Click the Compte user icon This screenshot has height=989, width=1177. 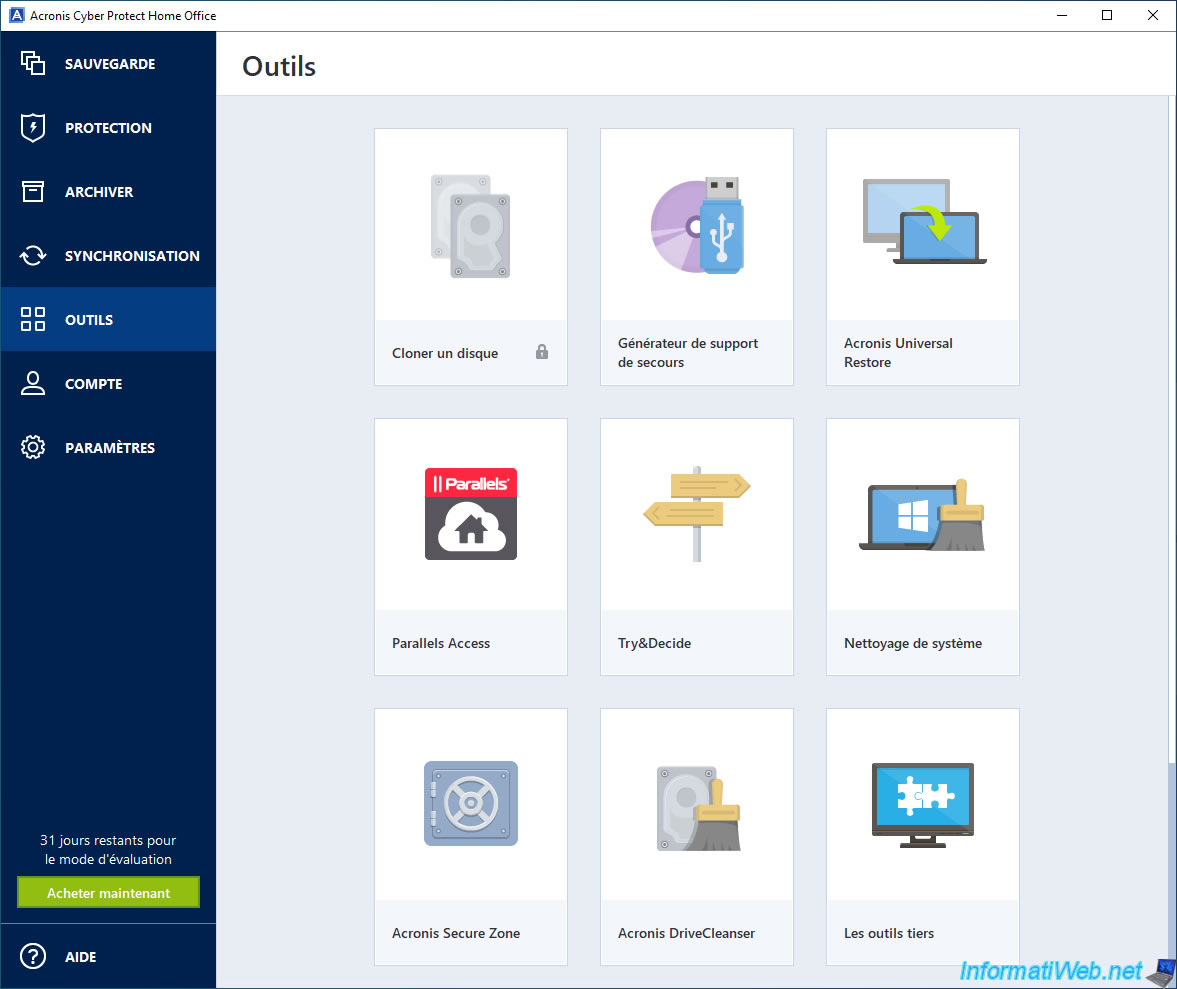pos(33,383)
